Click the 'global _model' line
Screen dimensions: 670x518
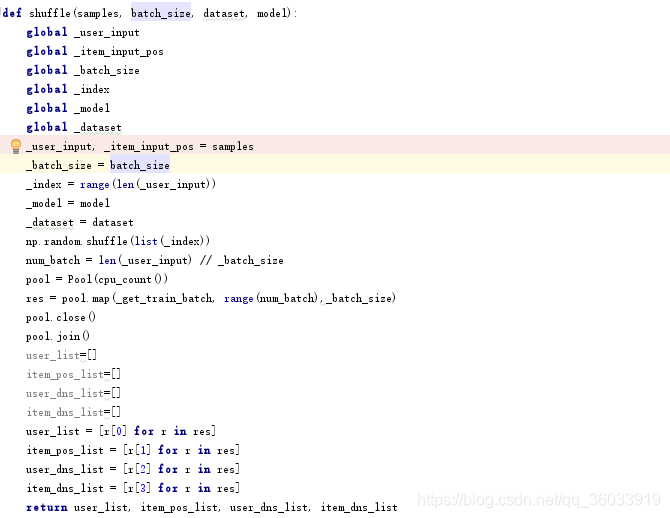click(68, 108)
